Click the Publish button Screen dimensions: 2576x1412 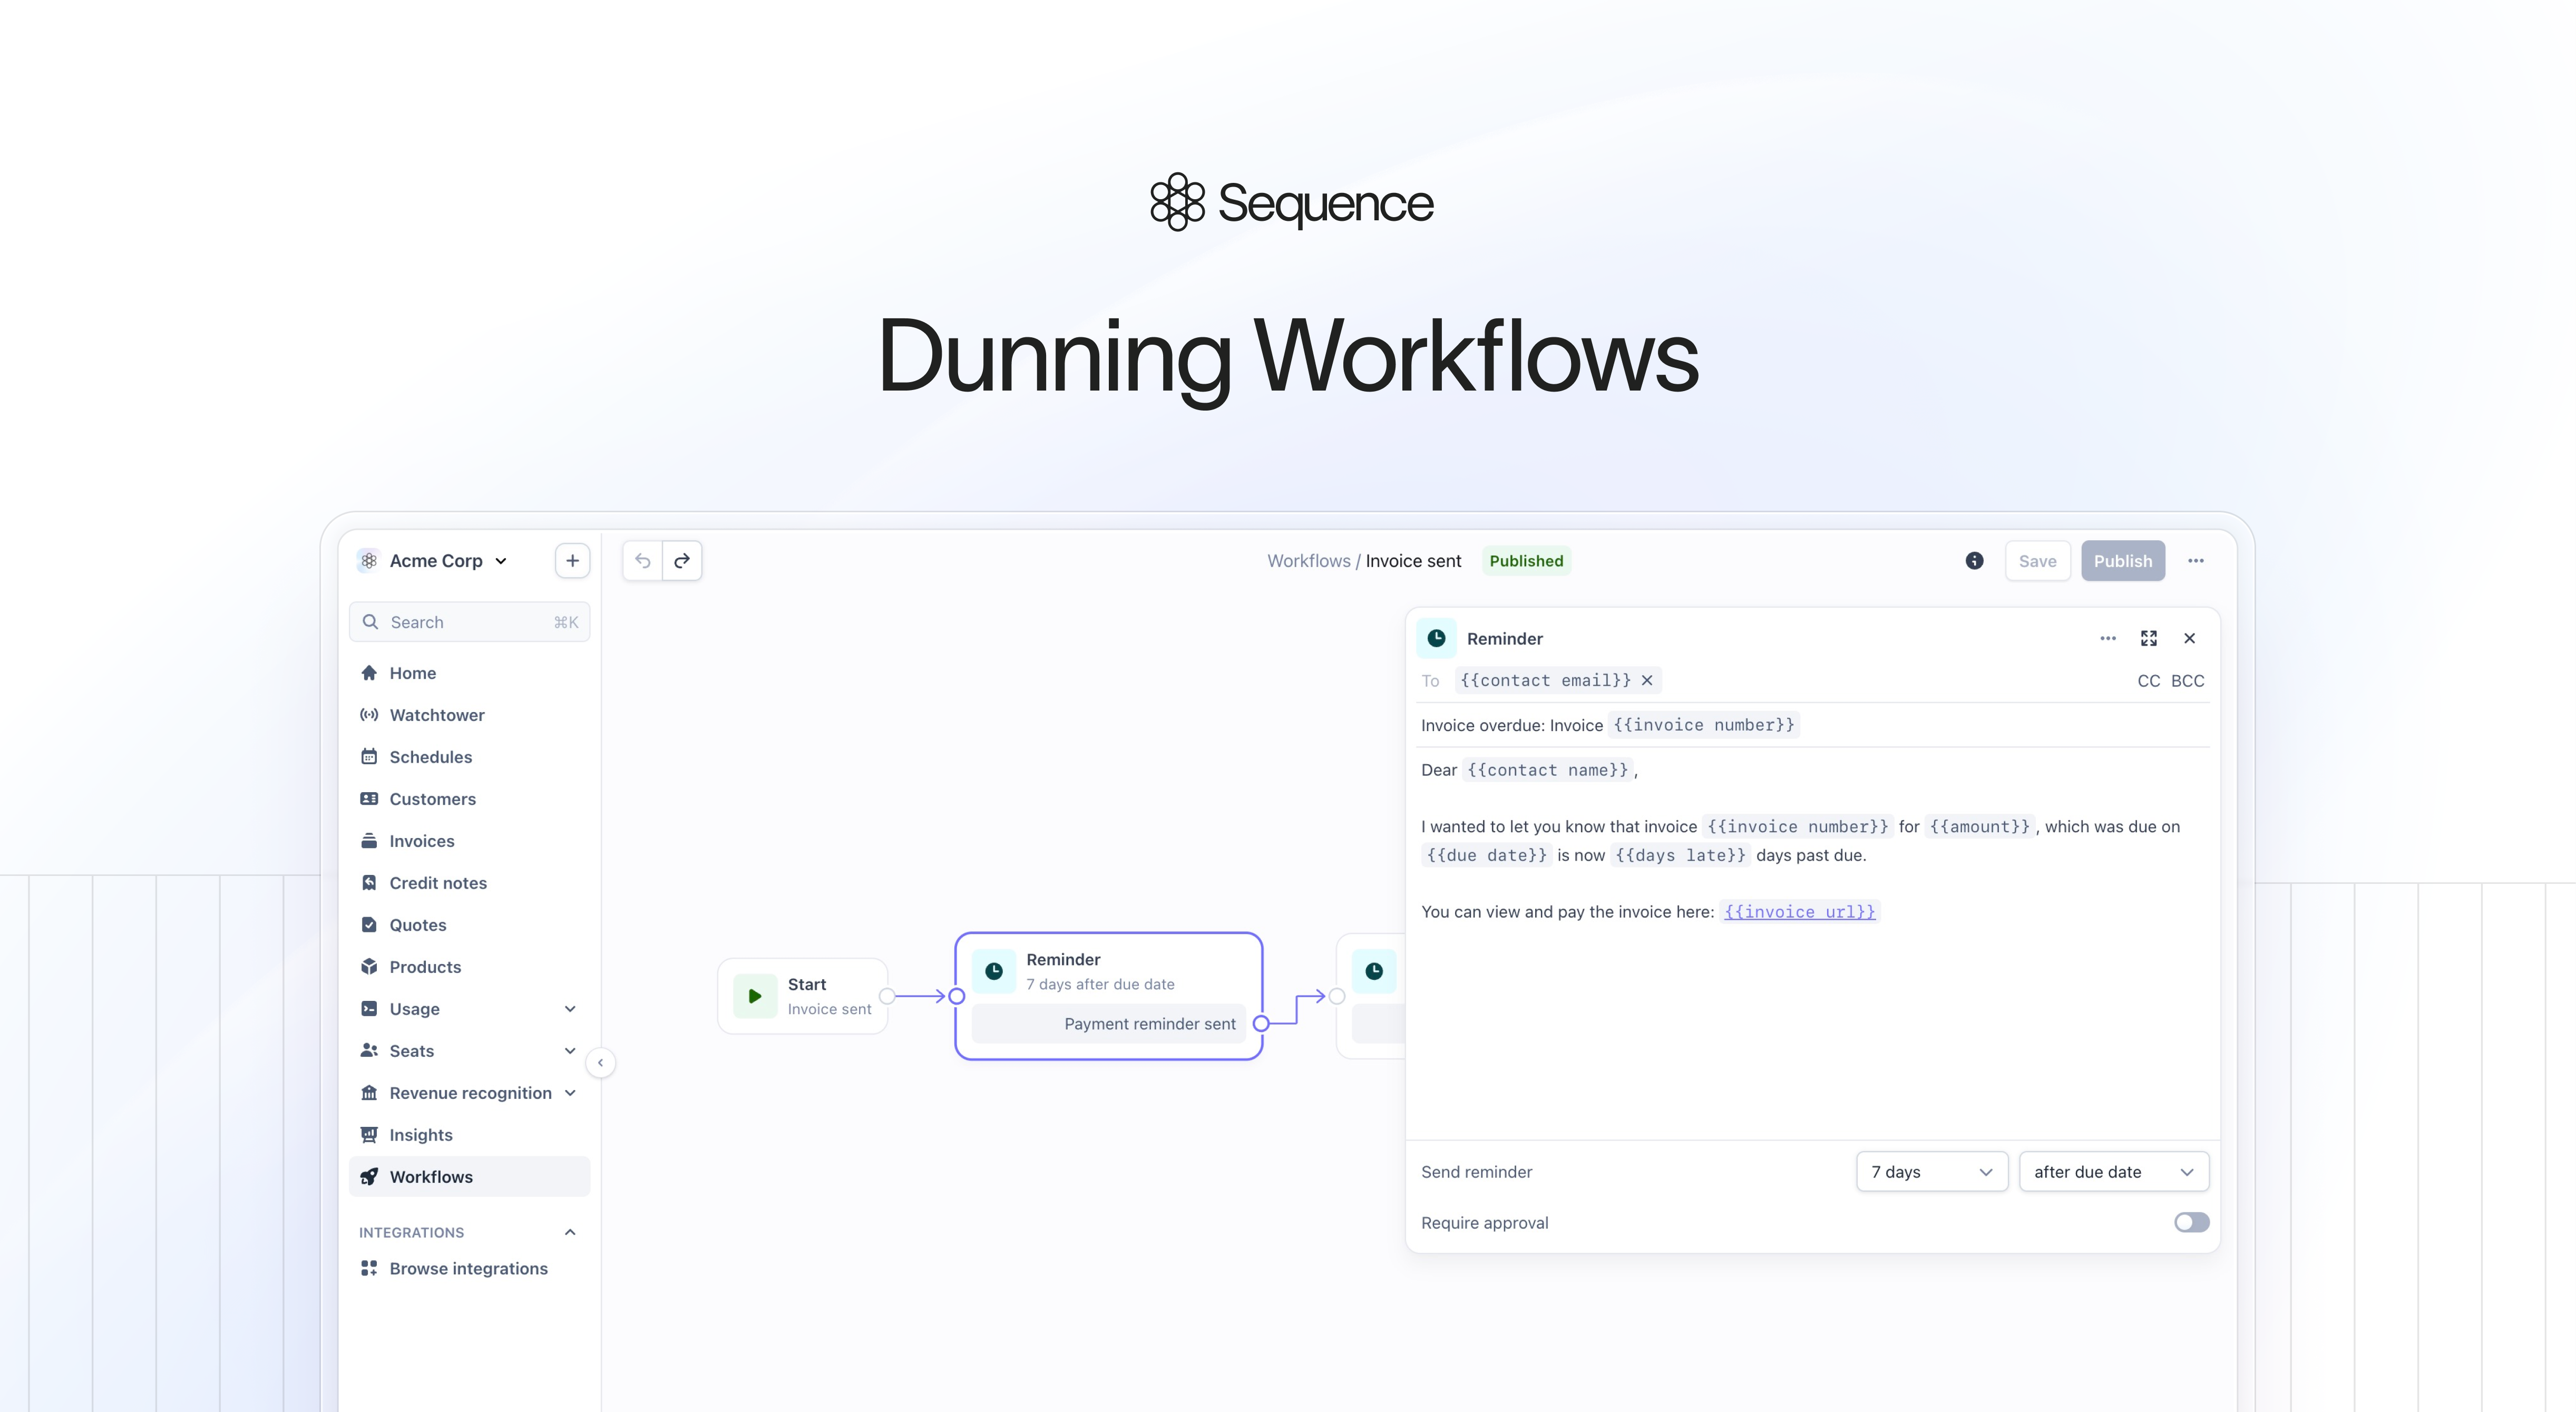2123,561
